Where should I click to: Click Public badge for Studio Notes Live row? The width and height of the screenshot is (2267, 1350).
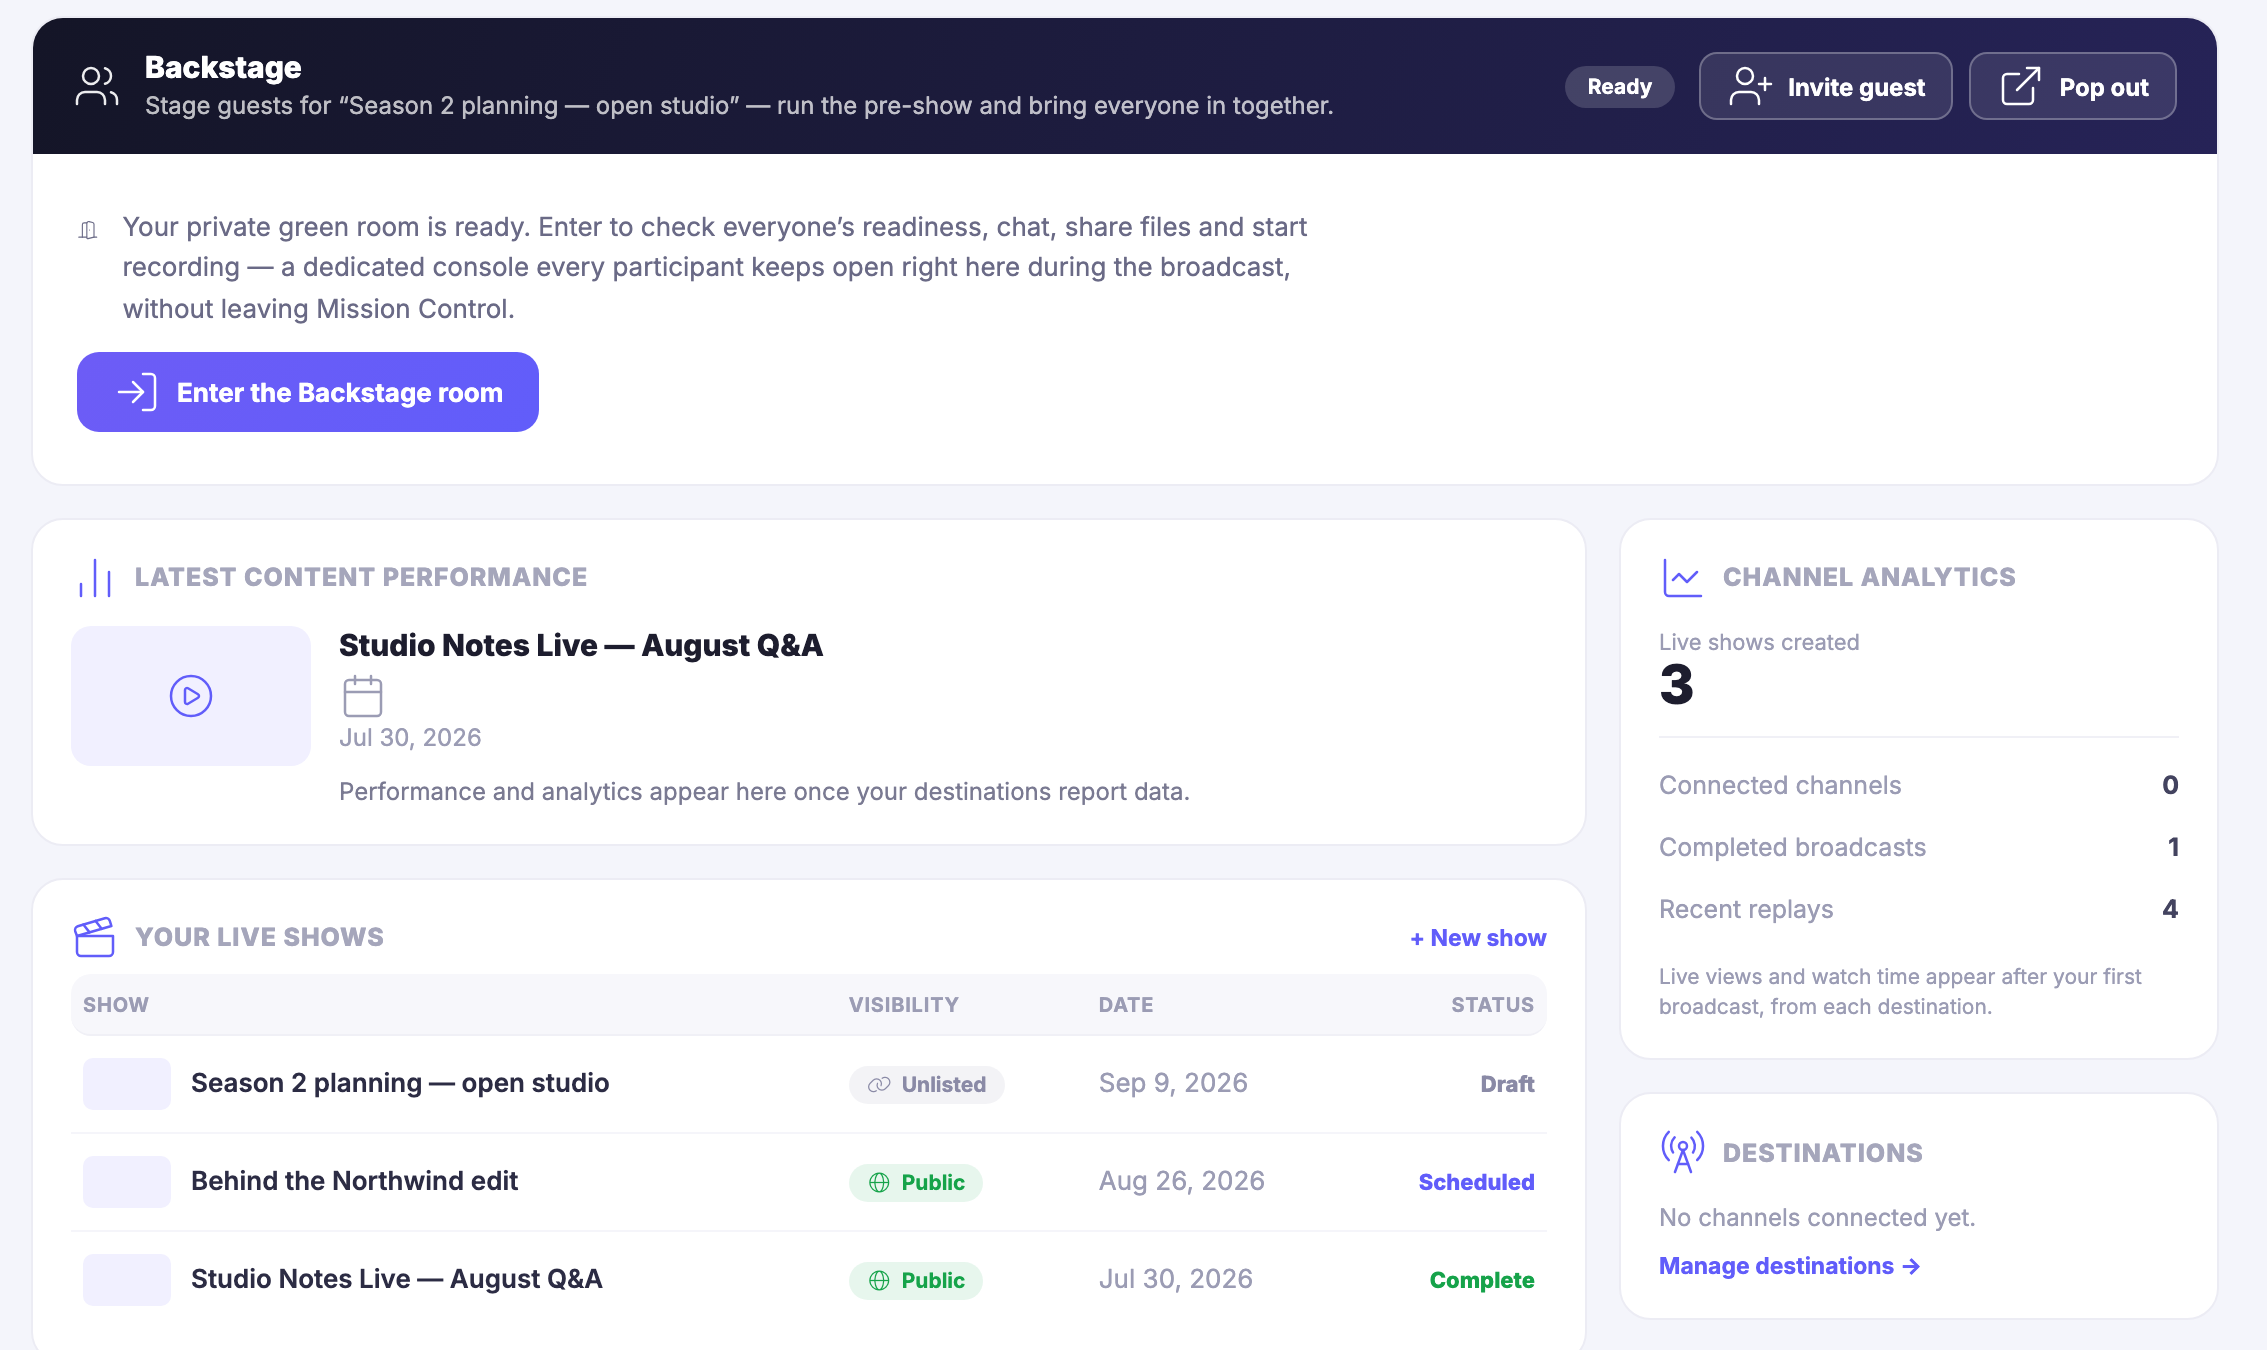pyautogui.click(x=916, y=1280)
